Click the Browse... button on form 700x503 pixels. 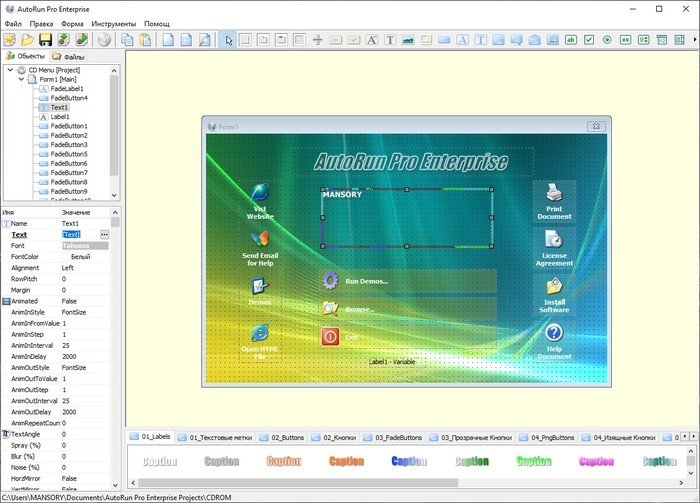[x=408, y=309]
